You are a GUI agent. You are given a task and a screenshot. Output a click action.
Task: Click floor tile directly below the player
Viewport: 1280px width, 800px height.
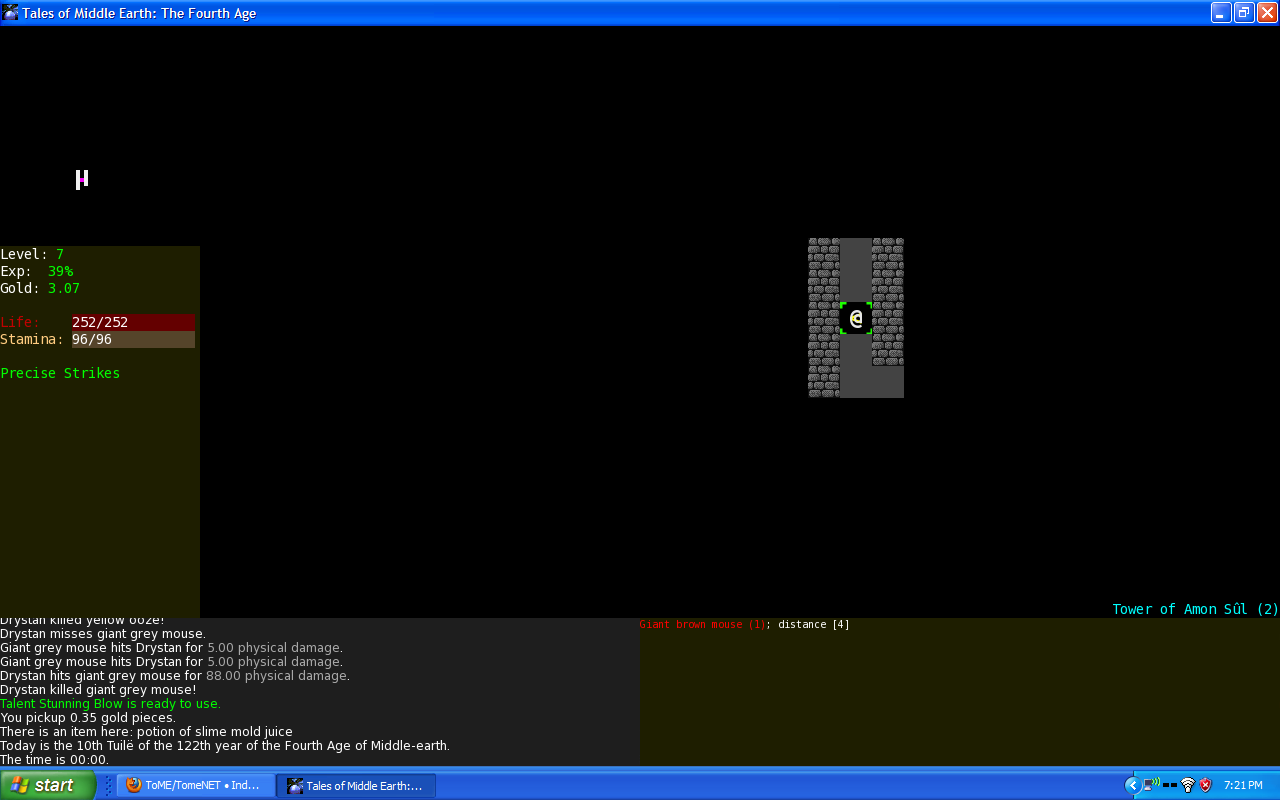point(856,350)
